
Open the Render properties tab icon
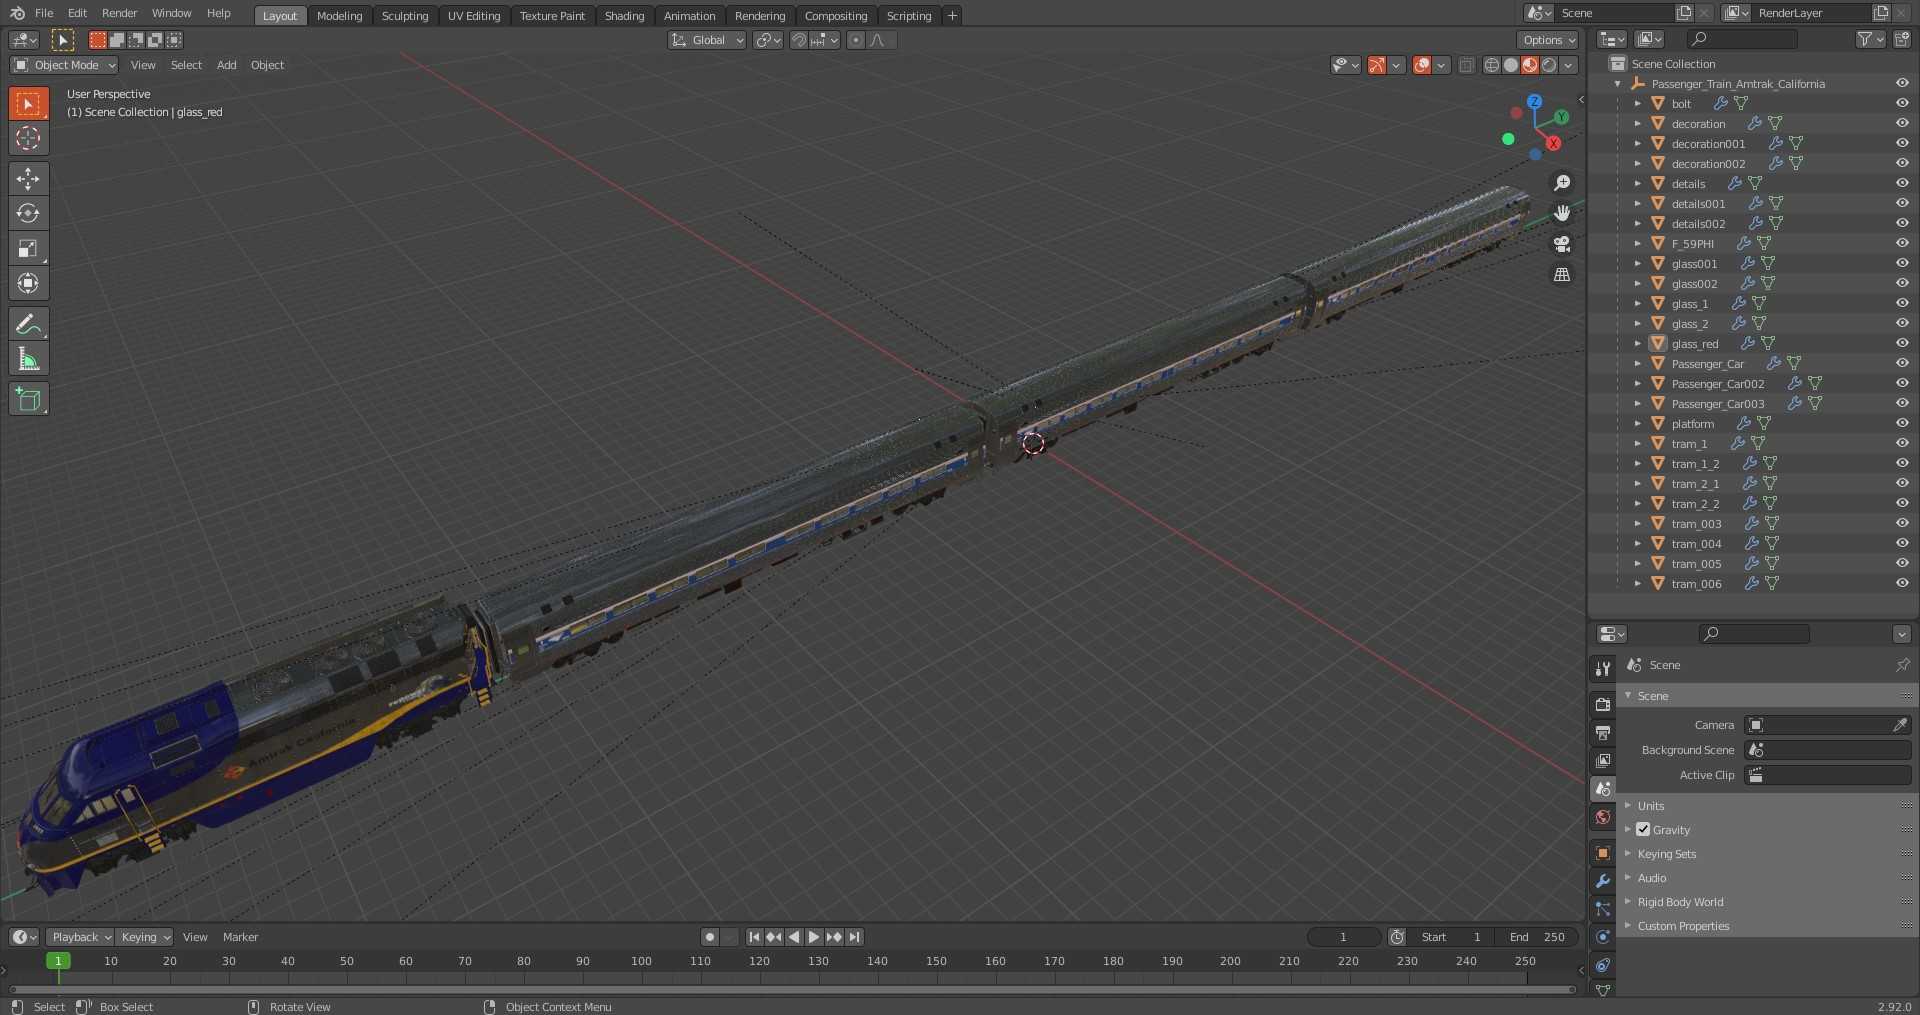tap(1602, 704)
